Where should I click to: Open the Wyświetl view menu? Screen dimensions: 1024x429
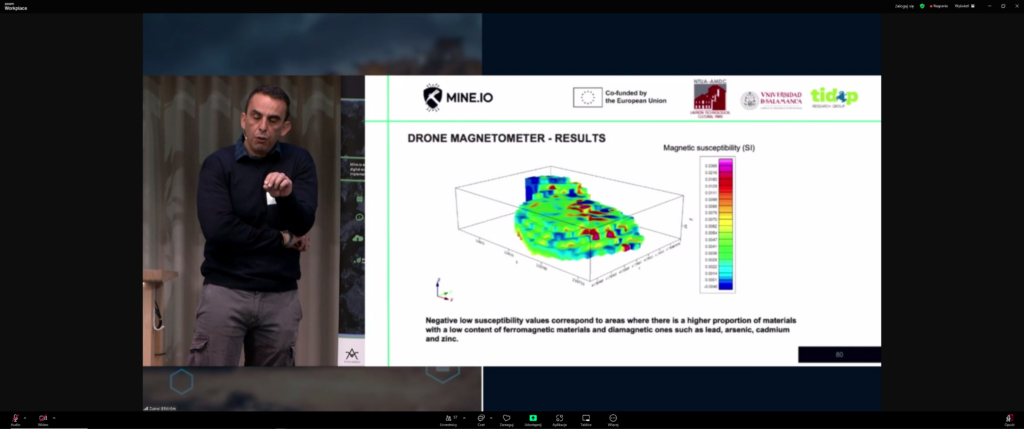coord(963,6)
